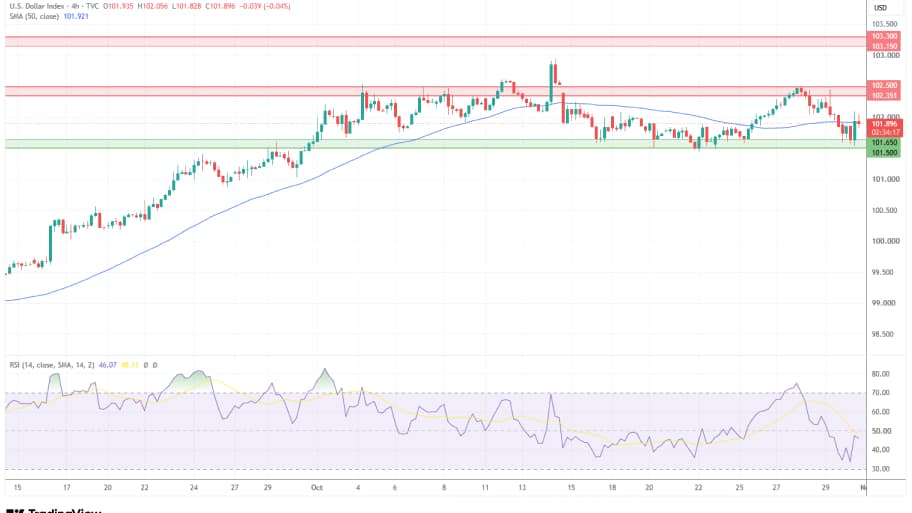This screenshot has height=513, width=912.
Task: Click the 100.500 price axis label
Action: [884, 210]
